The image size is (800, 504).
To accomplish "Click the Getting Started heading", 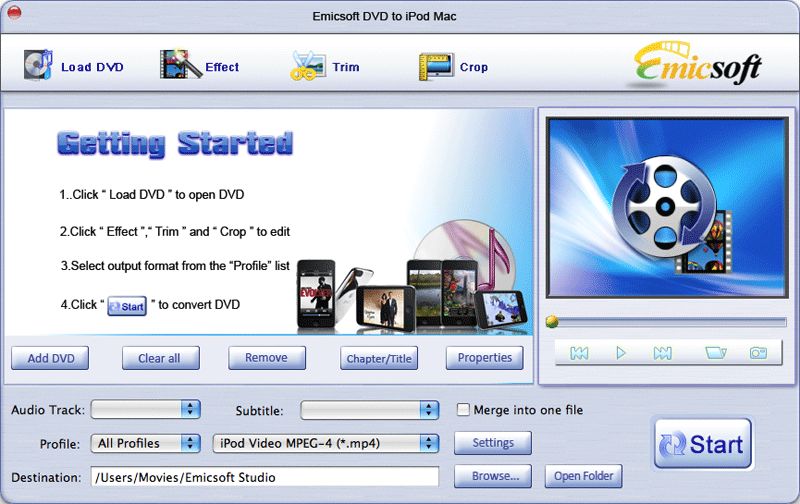I will pyautogui.click(x=175, y=144).
